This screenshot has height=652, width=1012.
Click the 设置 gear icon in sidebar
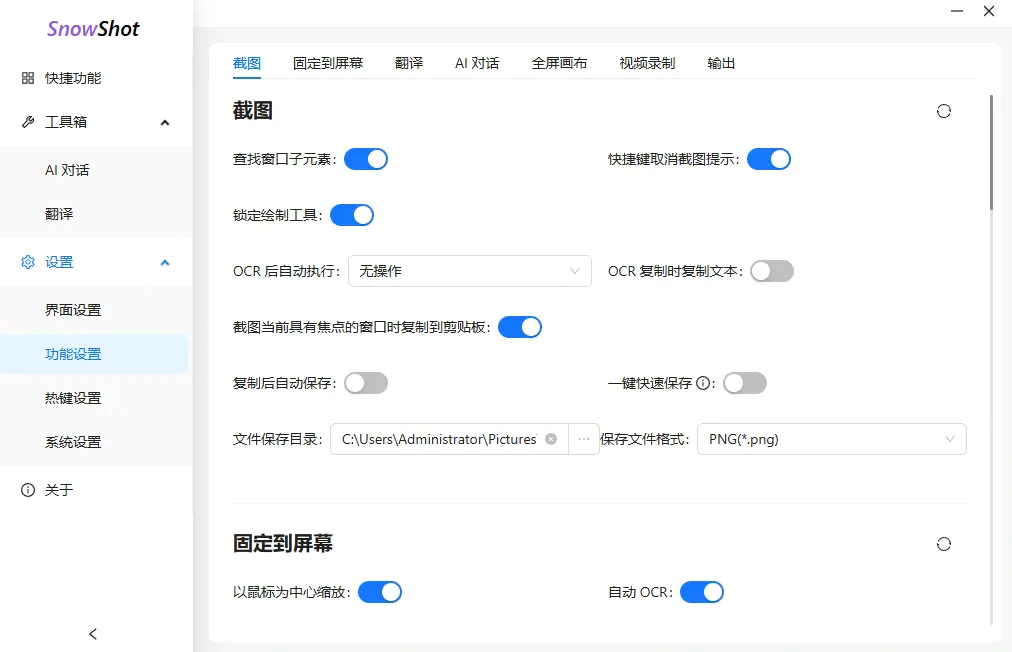coord(26,262)
